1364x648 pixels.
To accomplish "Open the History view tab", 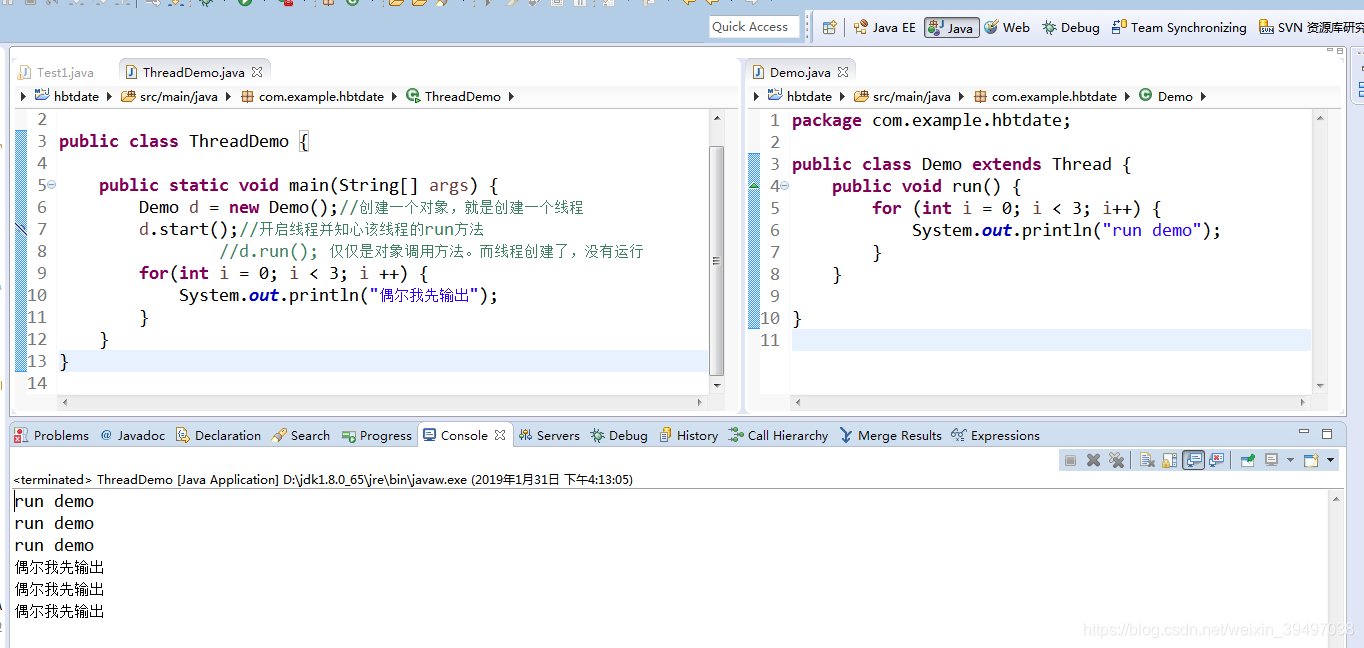I will [689, 435].
